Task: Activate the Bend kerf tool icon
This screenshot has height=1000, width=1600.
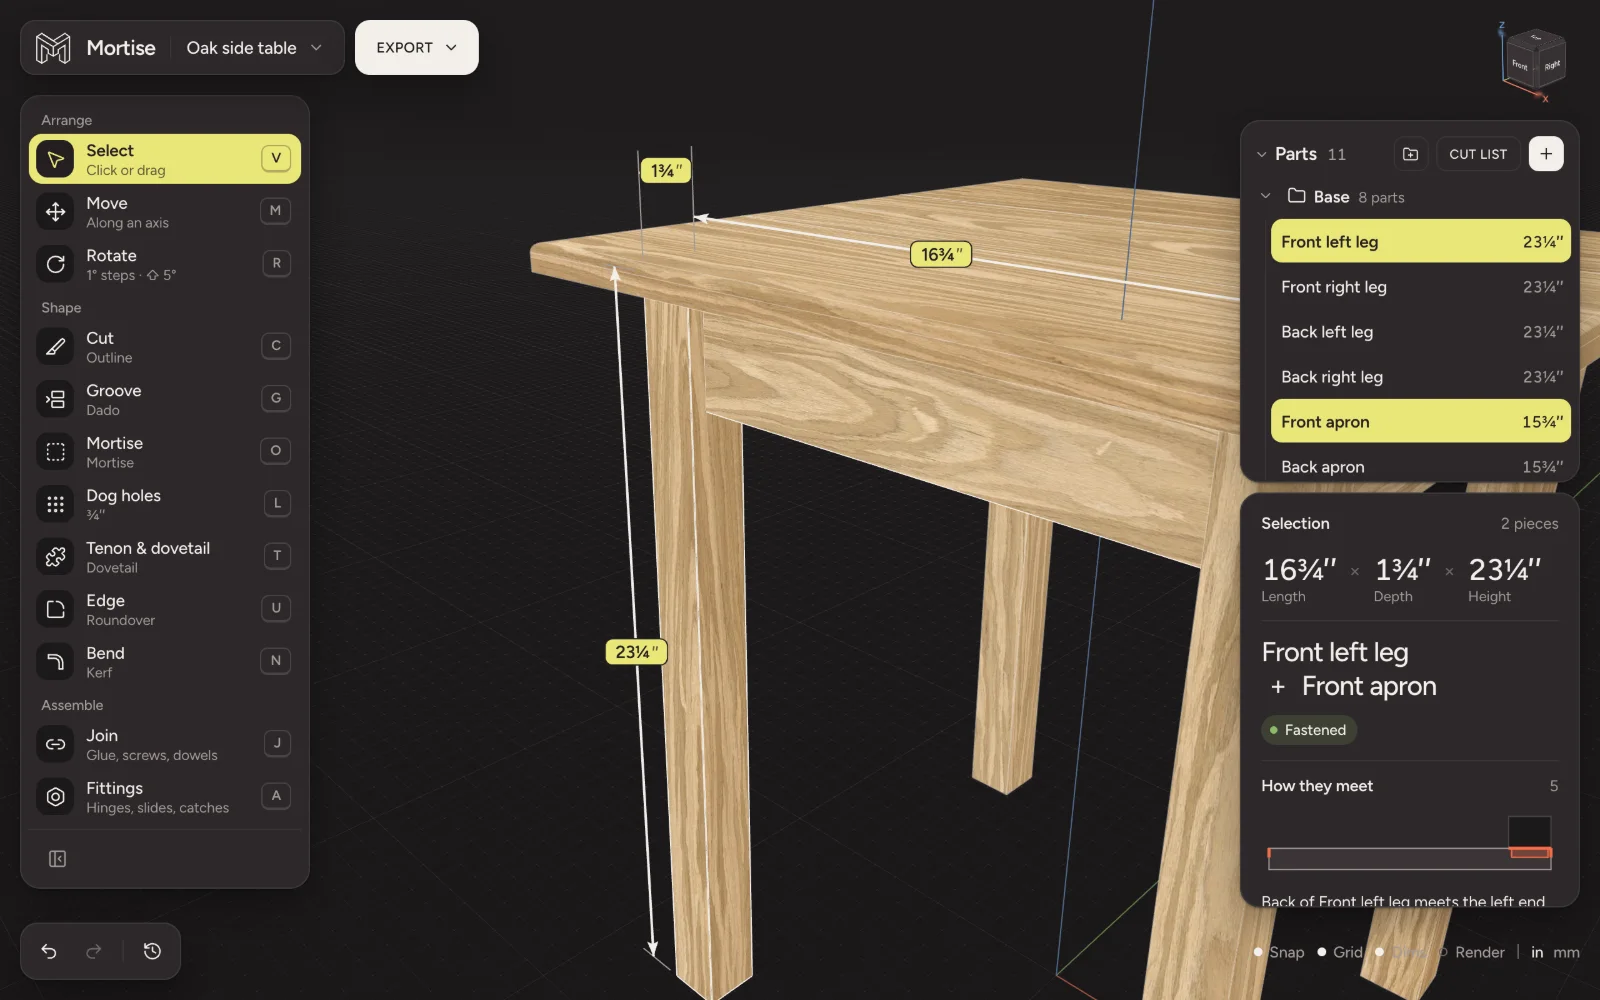Action: (x=56, y=662)
